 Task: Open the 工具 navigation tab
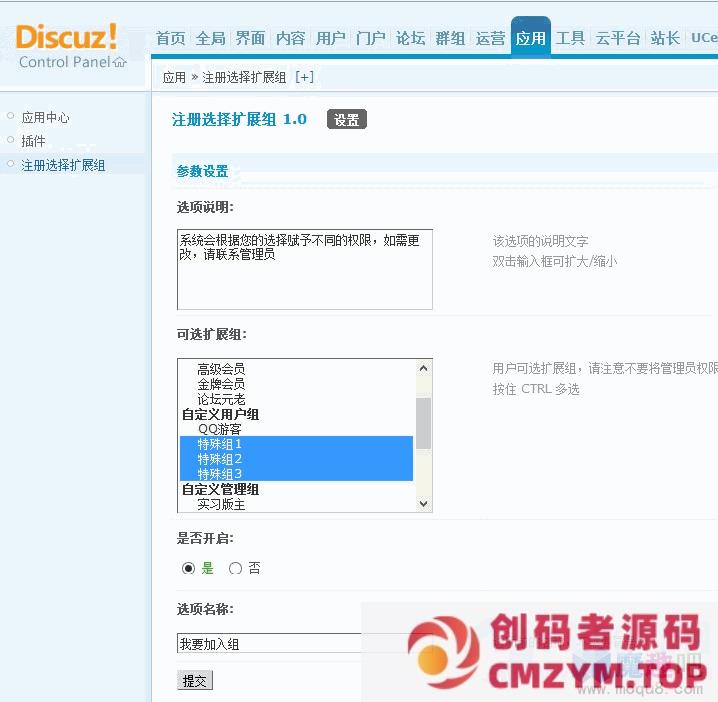tap(571, 38)
